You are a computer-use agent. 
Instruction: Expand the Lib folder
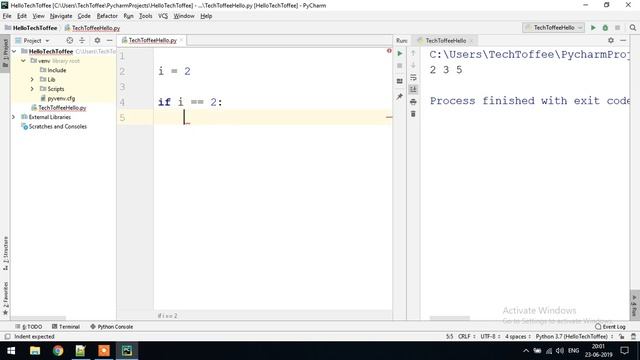[32, 80]
